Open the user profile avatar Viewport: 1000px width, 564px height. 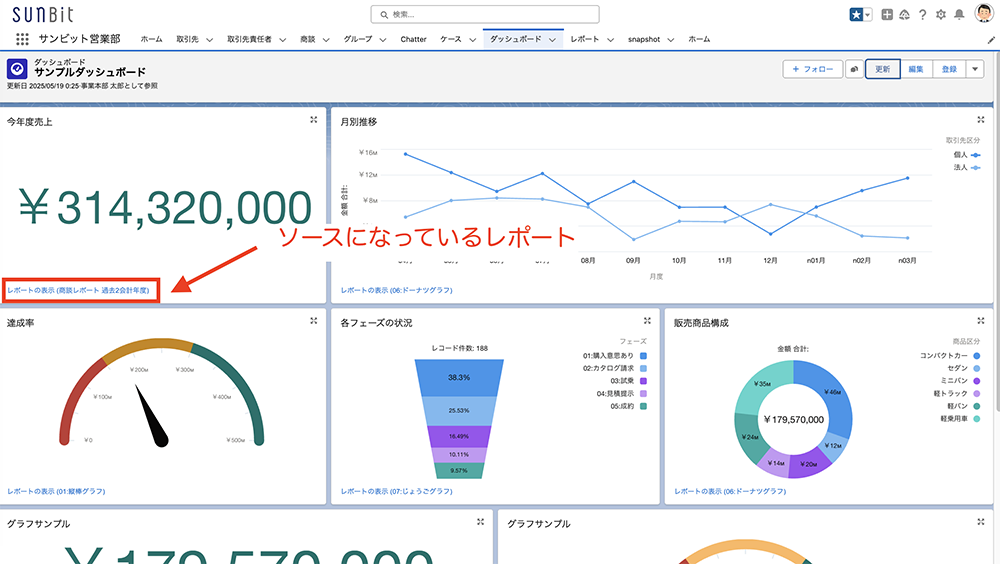coord(984,13)
